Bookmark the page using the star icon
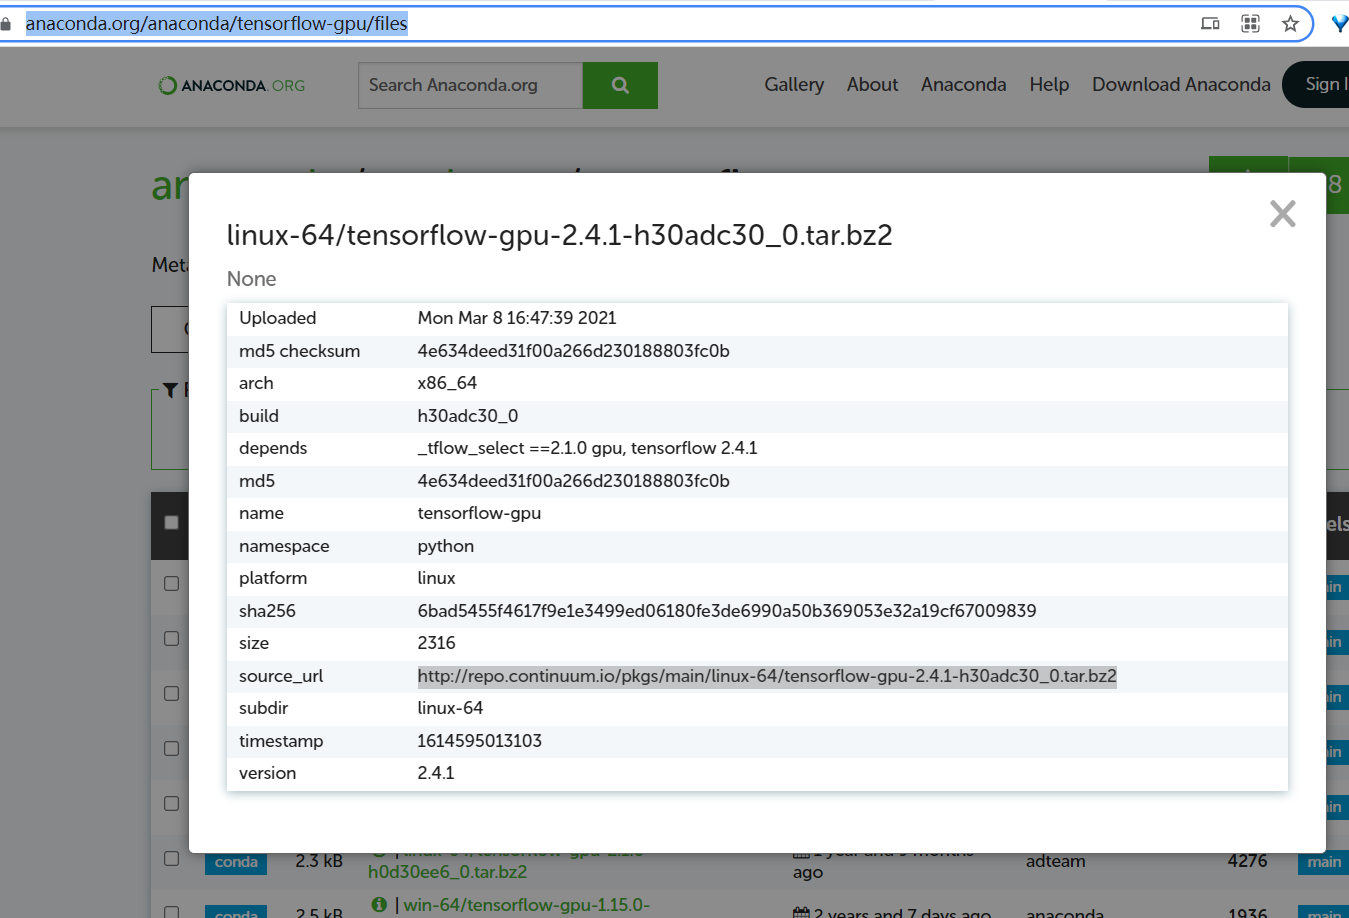 [1288, 22]
